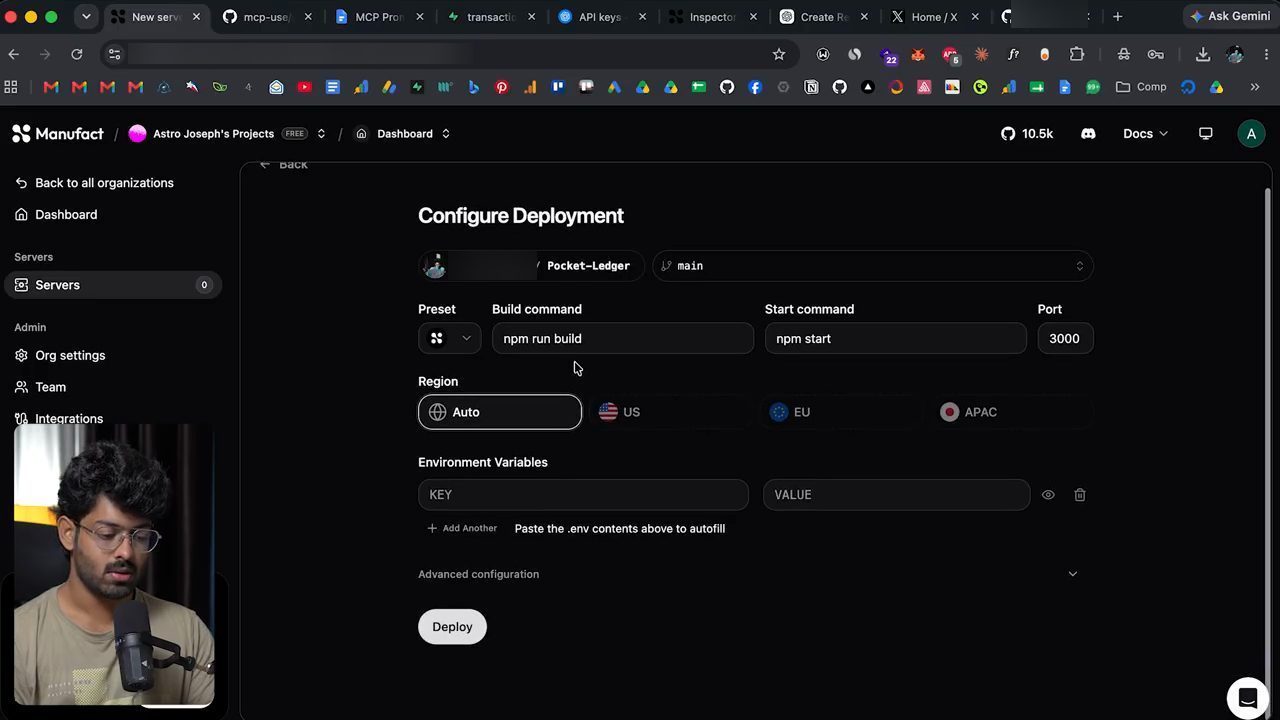Go back with the browser back arrow
The height and width of the screenshot is (720, 1280).
[x=13, y=54]
